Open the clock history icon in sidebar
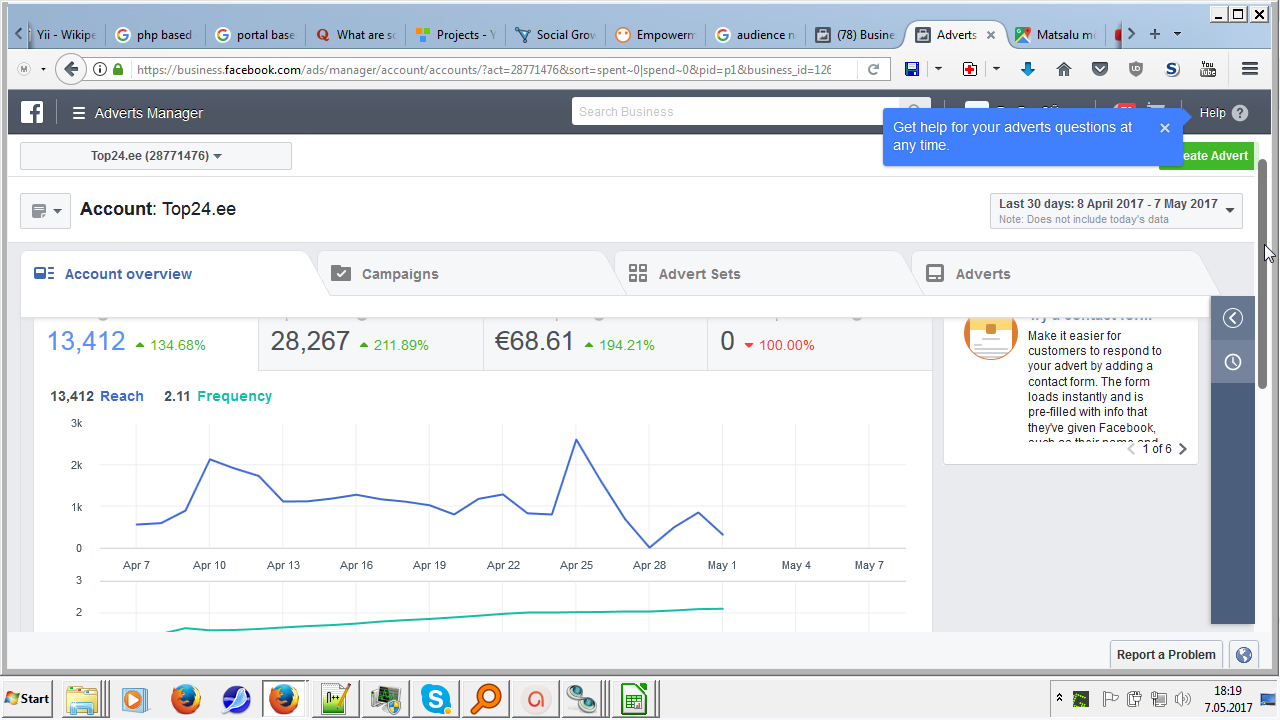The width and height of the screenshot is (1280, 720). [1233, 362]
